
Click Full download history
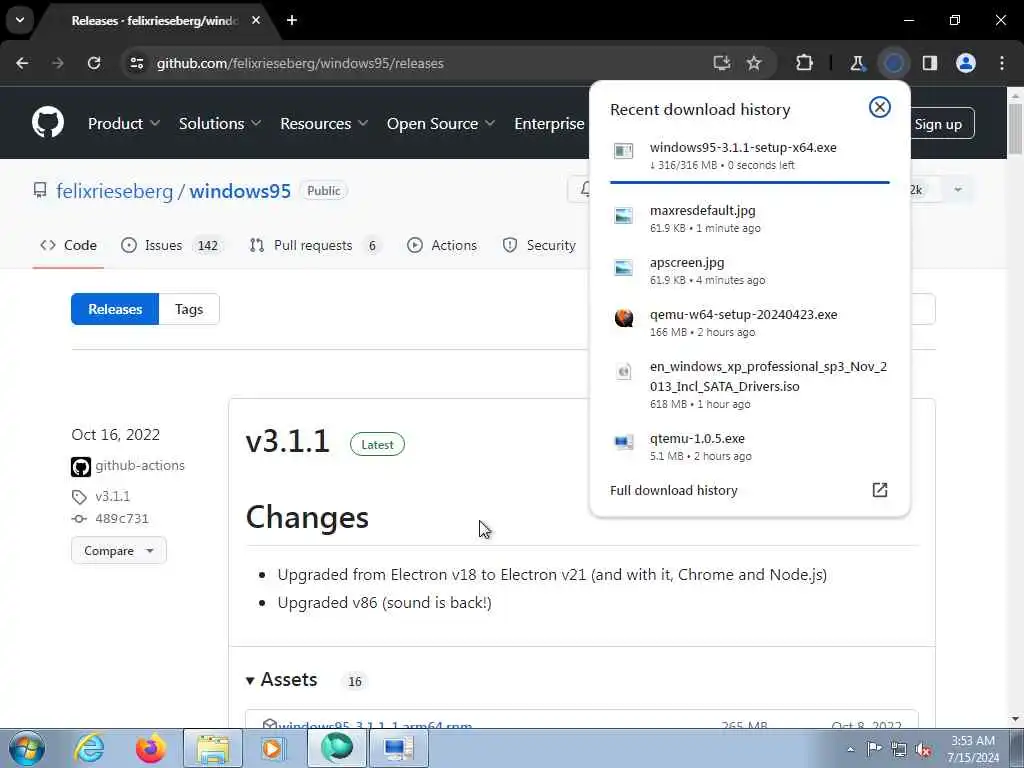pos(673,490)
